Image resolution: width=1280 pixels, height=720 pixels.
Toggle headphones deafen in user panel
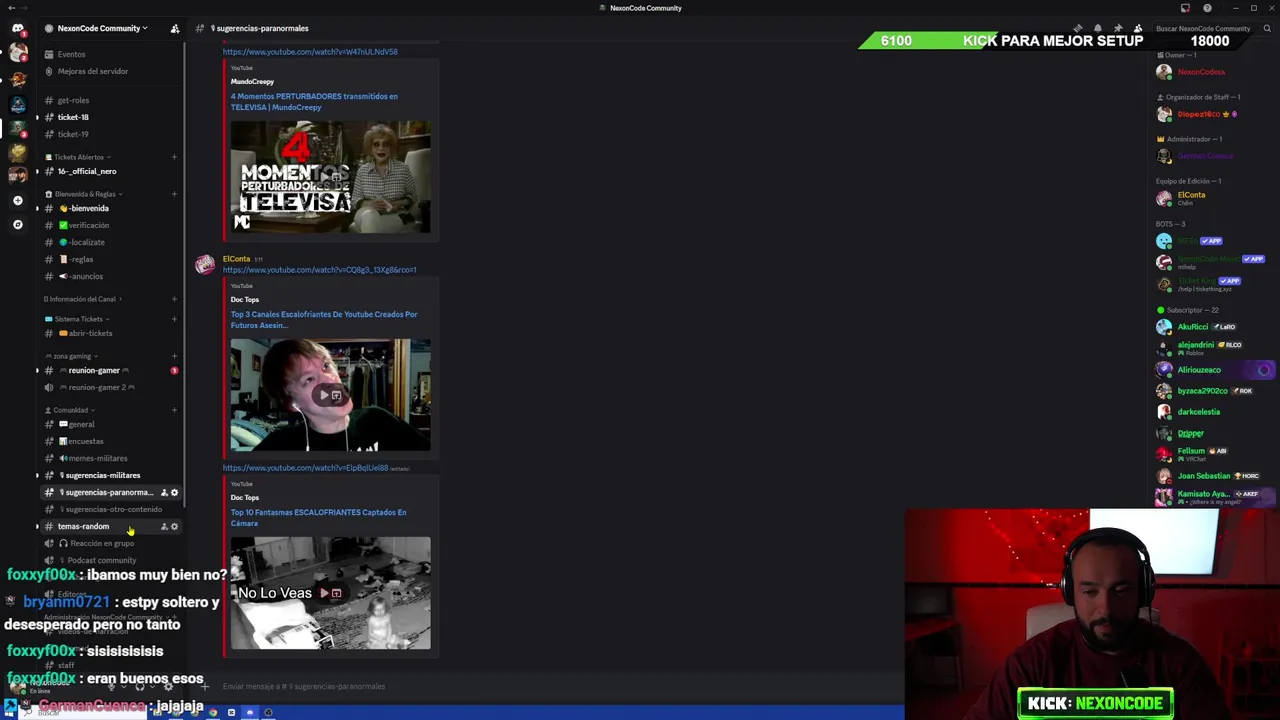click(x=138, y=686)
